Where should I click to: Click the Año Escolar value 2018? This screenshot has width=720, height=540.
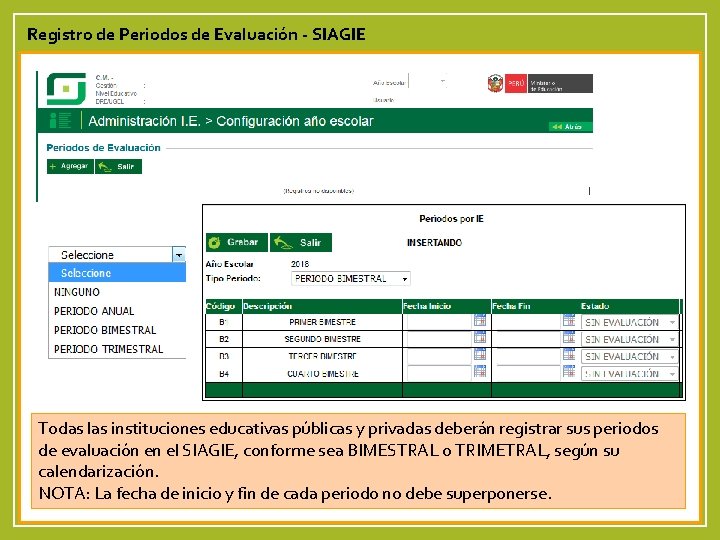[x=300, y=264]
